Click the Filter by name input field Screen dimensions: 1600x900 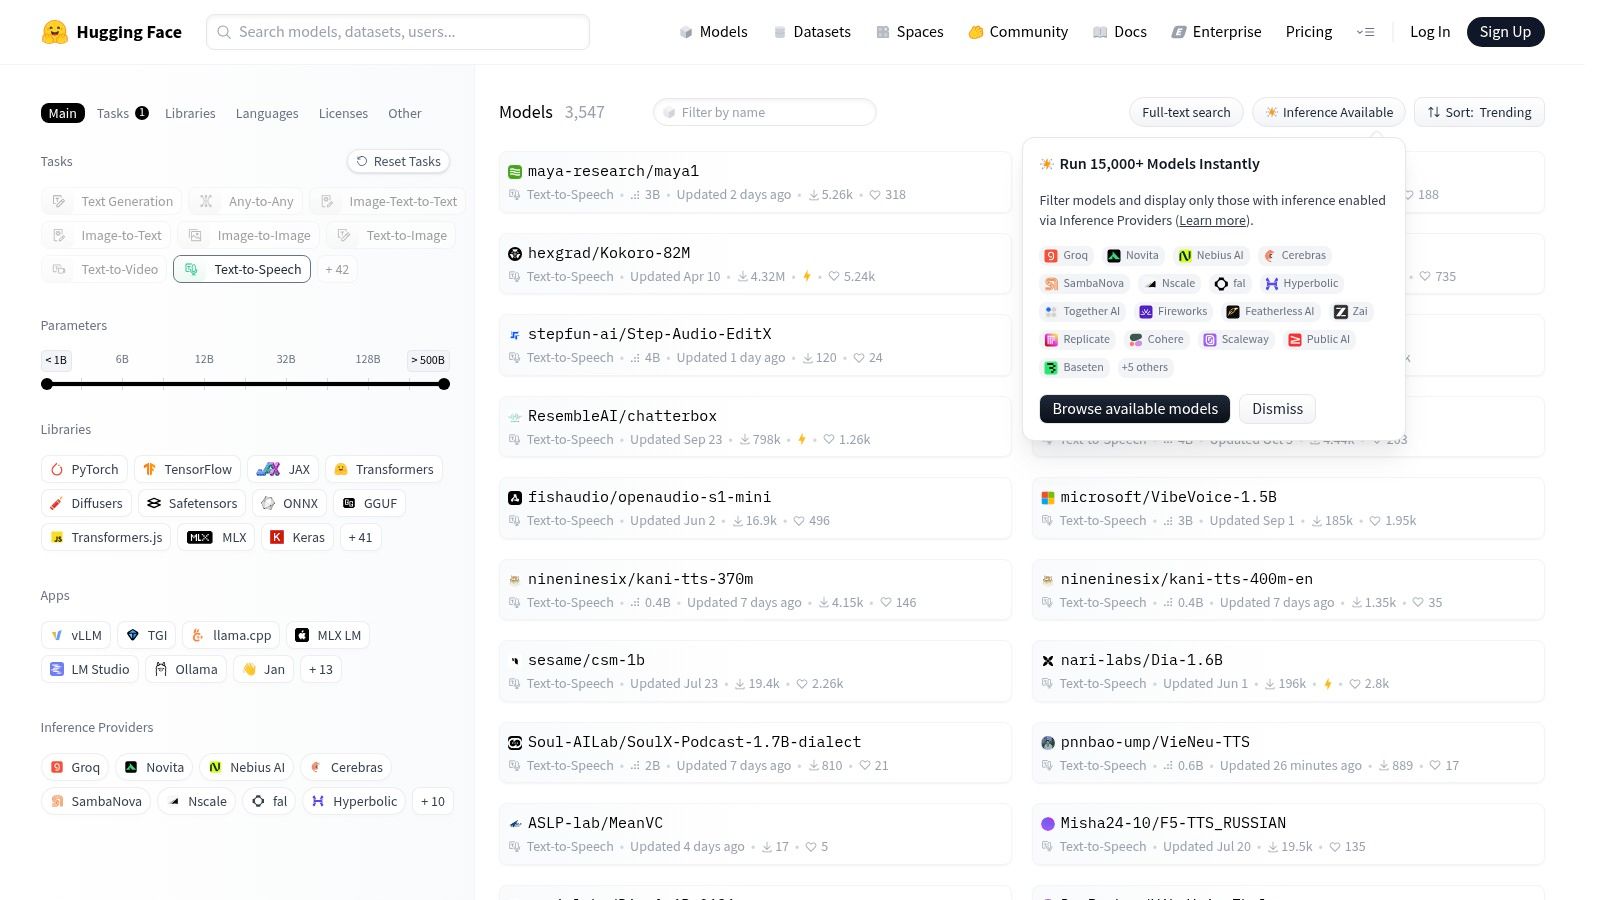coord(765,112)
